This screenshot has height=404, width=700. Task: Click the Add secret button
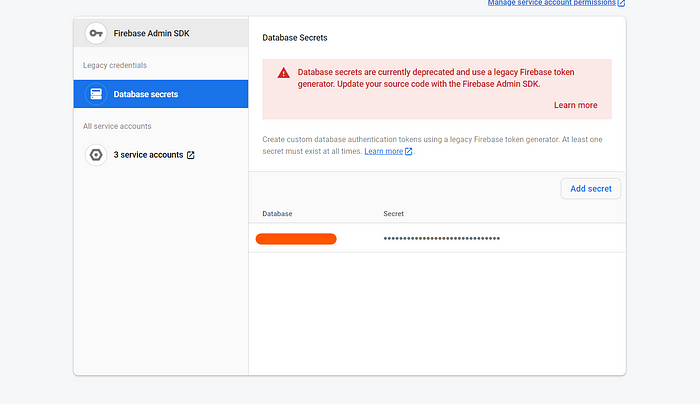point(591,189)
